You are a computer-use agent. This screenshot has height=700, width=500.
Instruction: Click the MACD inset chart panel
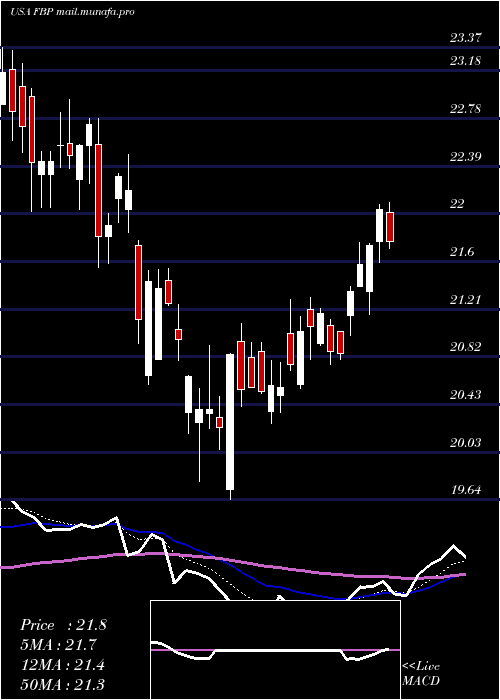(275, 650)
